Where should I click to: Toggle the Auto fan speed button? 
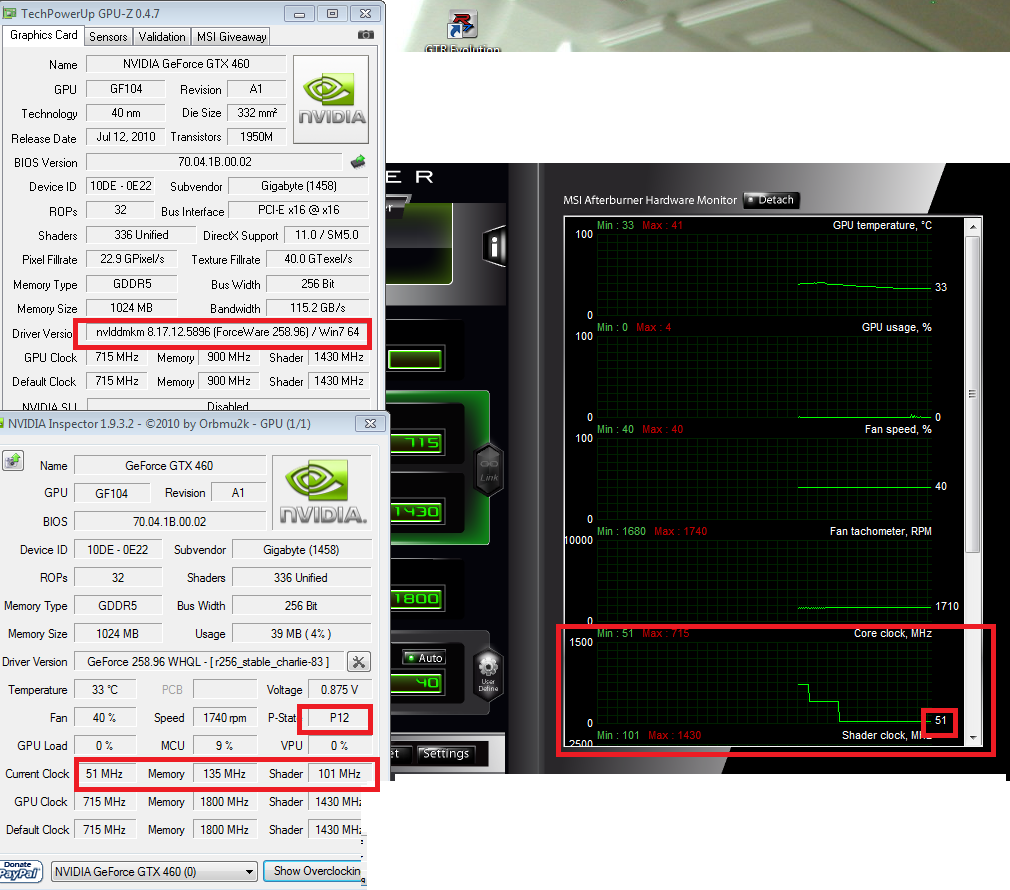[x=424, y=658]
